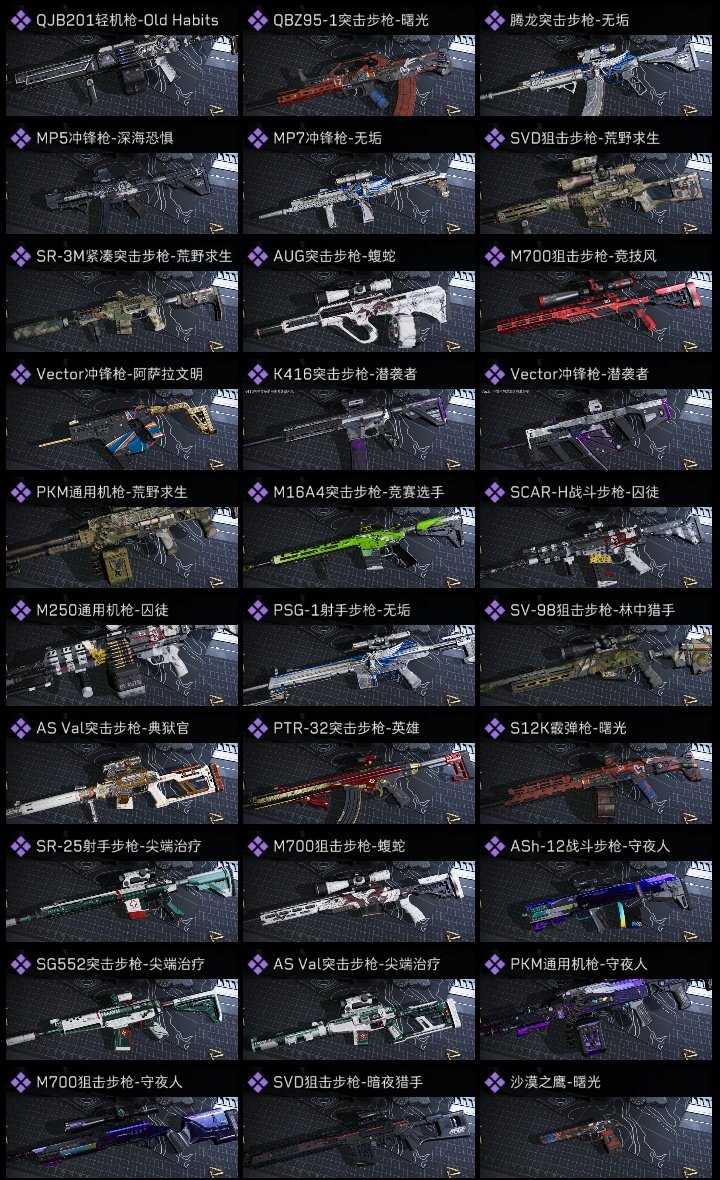The image size is (720, 1180).
Task: Select the PSG-1射手步枪-无垢 skin image
Action: (359, 665)
